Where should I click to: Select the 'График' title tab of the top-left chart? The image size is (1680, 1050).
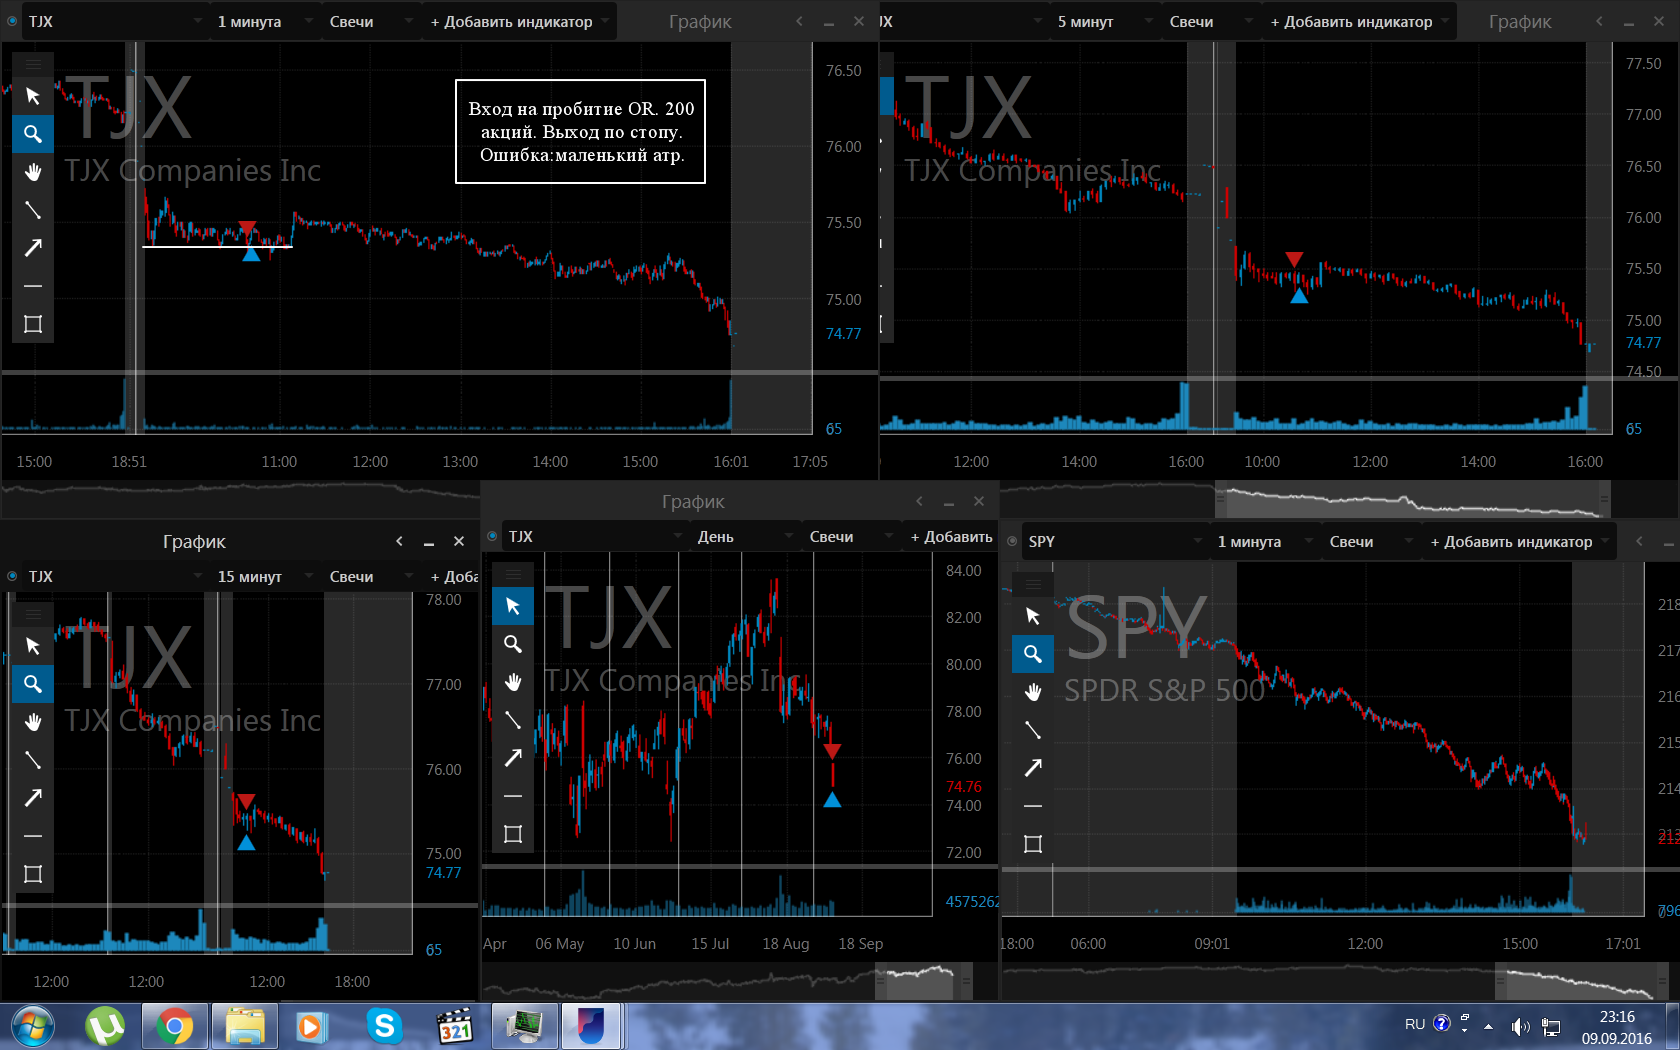(x=700, y=21)
